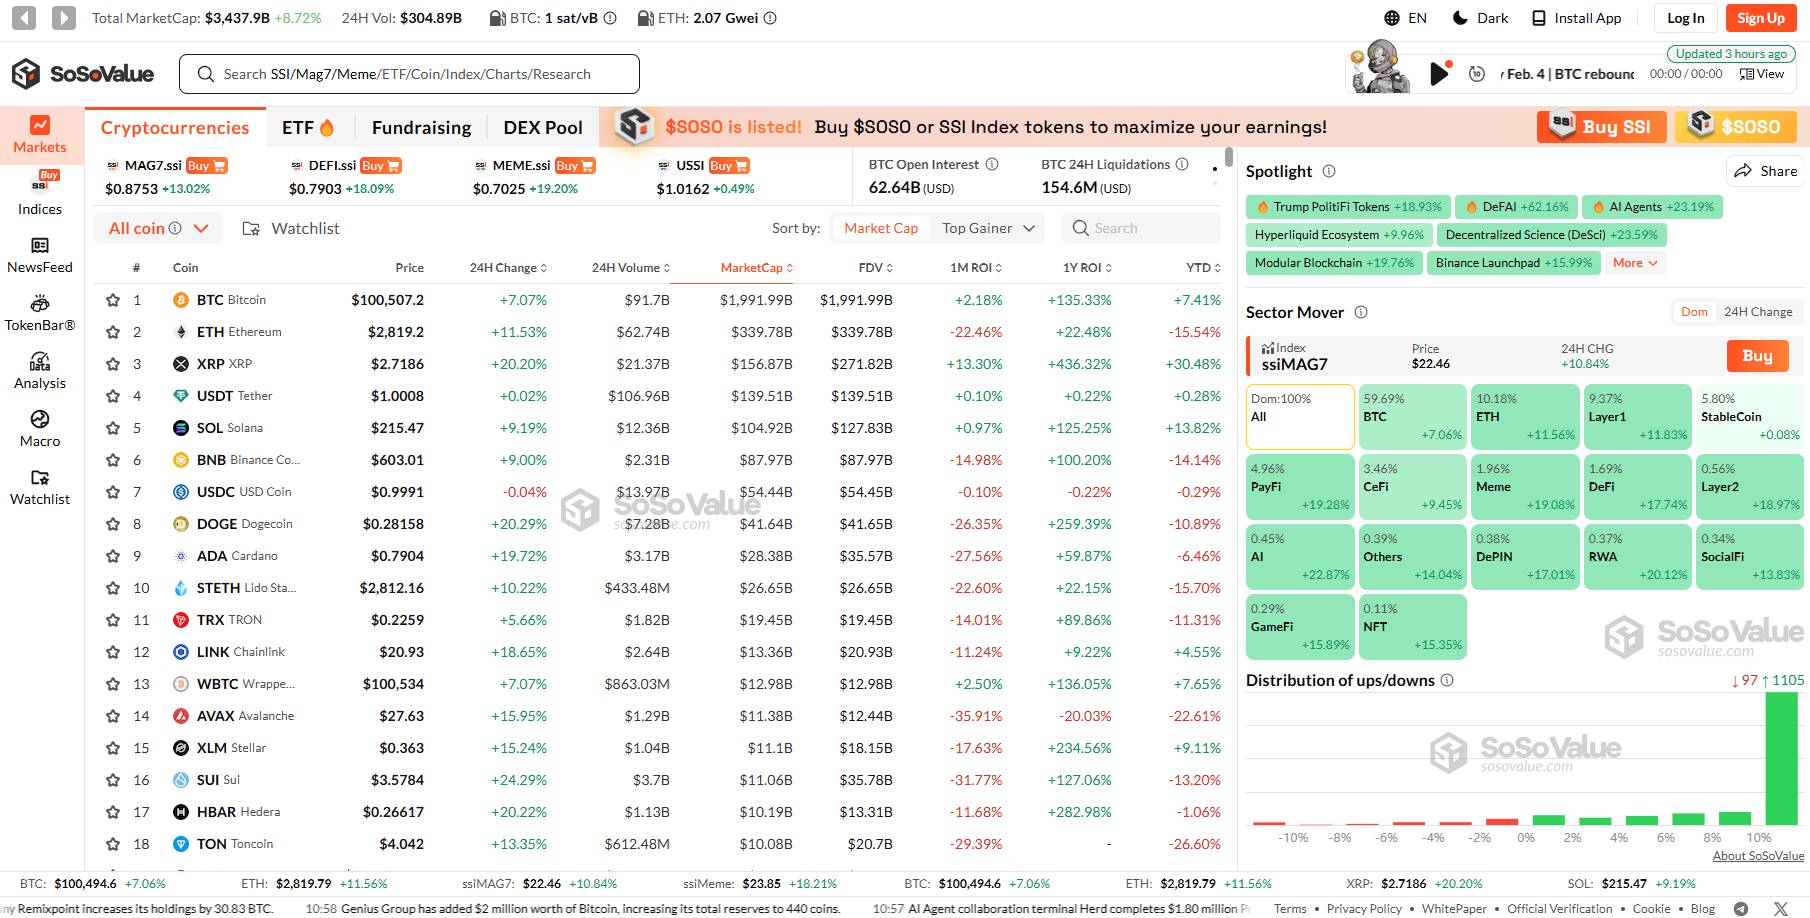
Task: Click the main search field
Action: point(409,74)
